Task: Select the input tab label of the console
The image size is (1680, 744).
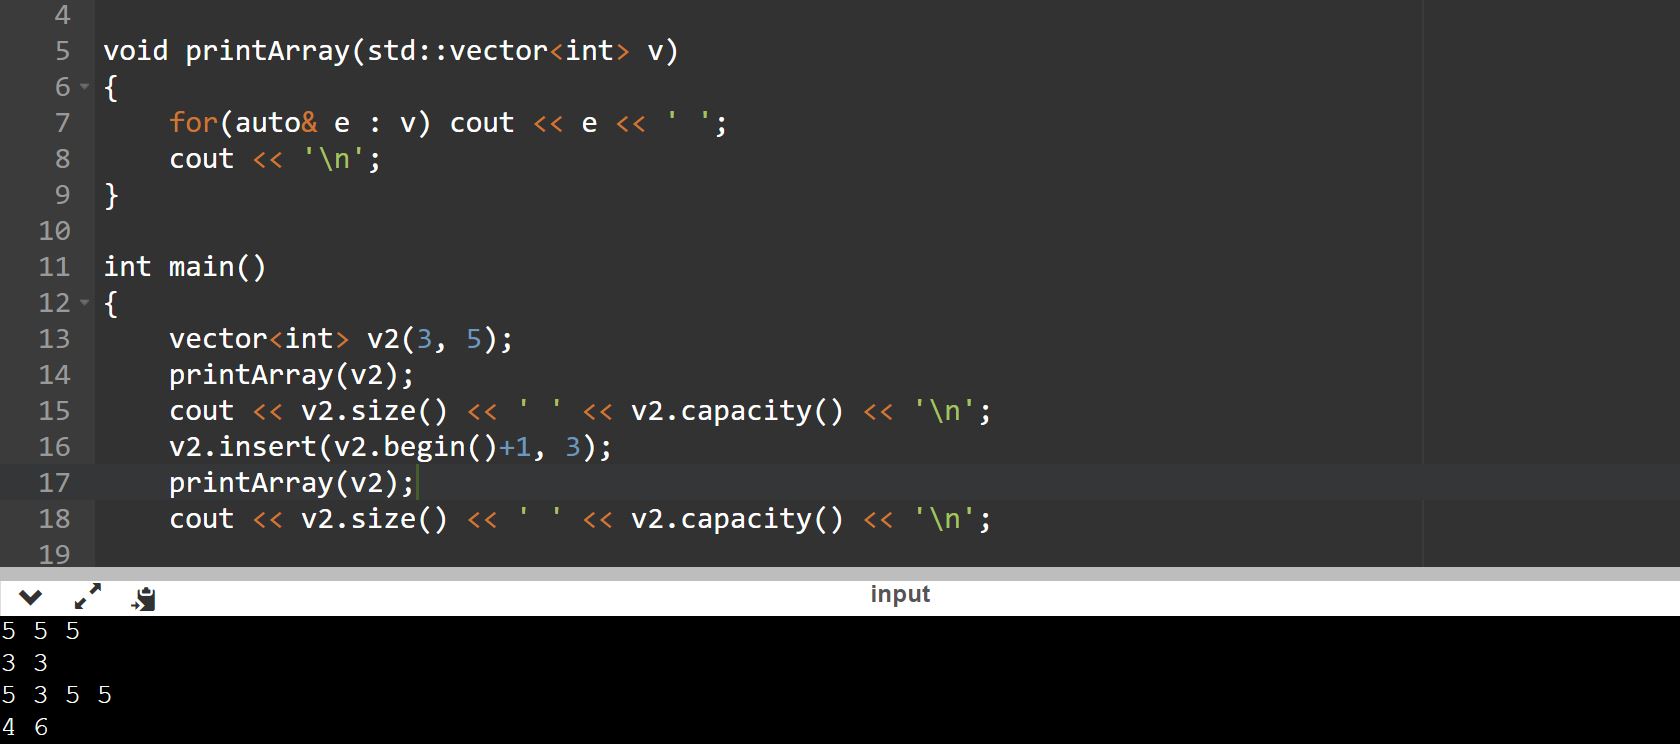Action: pos(900,594)
